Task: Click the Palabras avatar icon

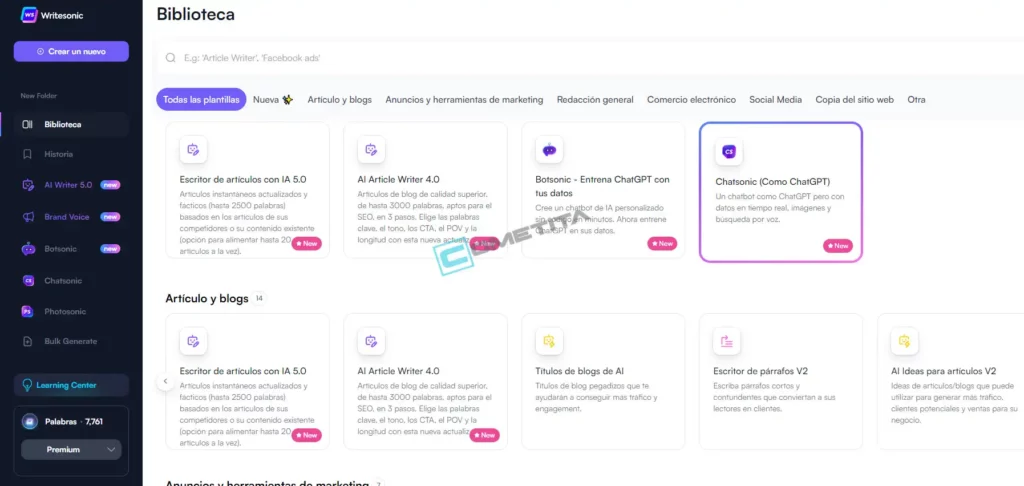Action: point(29,421)
